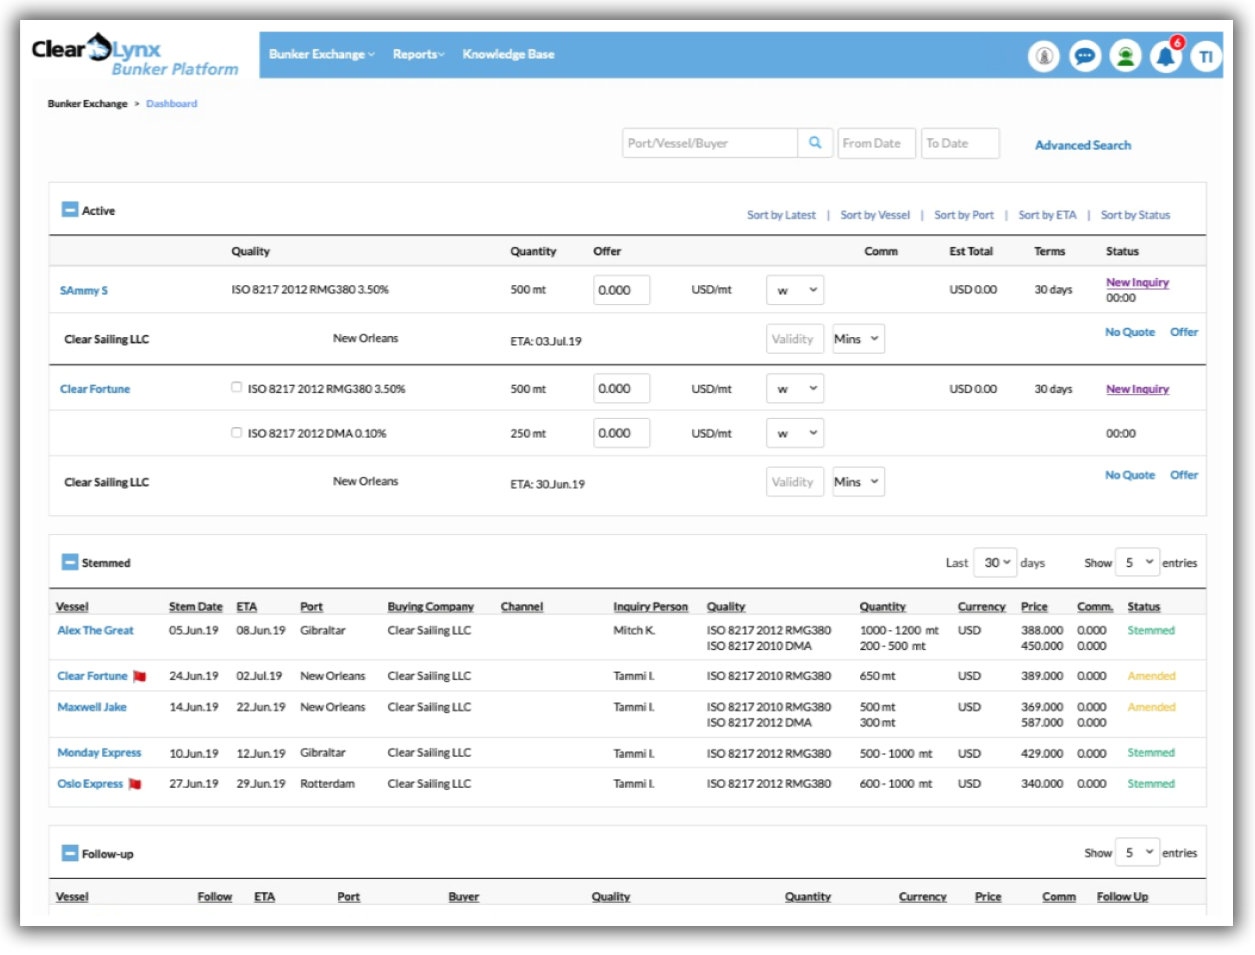The height and width of the screenshot is (955, 1255).
Task: Tick checkbox for ISO 8217 2012 DMA 0.10%
Action: tap(236, 432)
